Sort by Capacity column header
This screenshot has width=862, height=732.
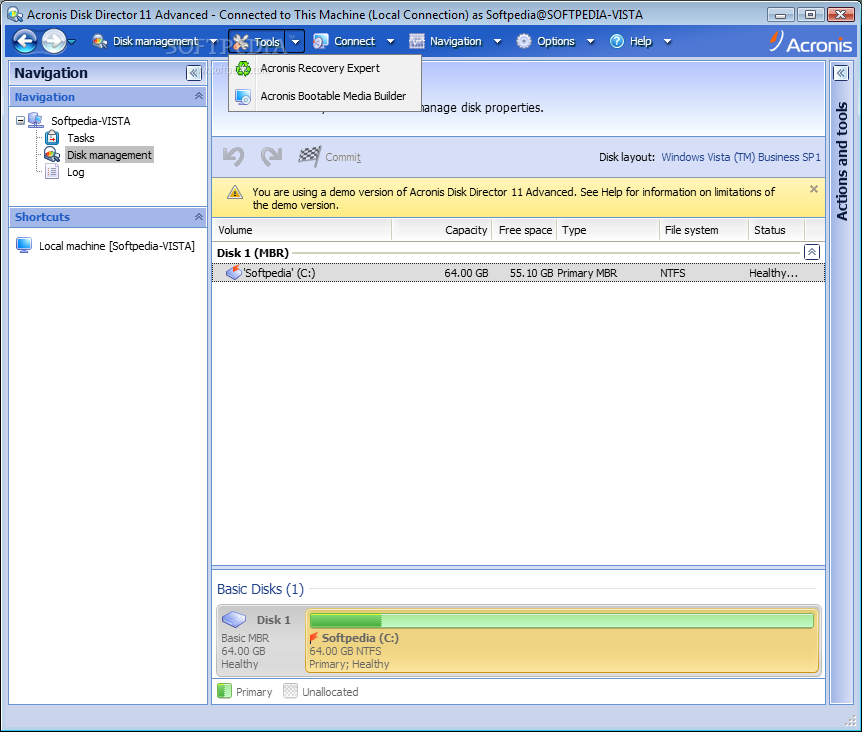pyautogui.click(x=441, y=230)
